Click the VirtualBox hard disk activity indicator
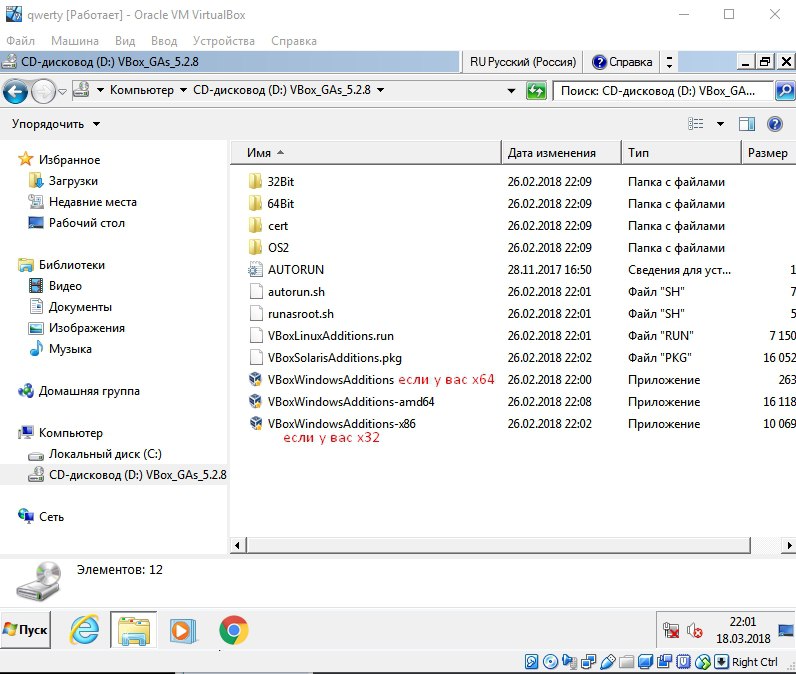 532,662
